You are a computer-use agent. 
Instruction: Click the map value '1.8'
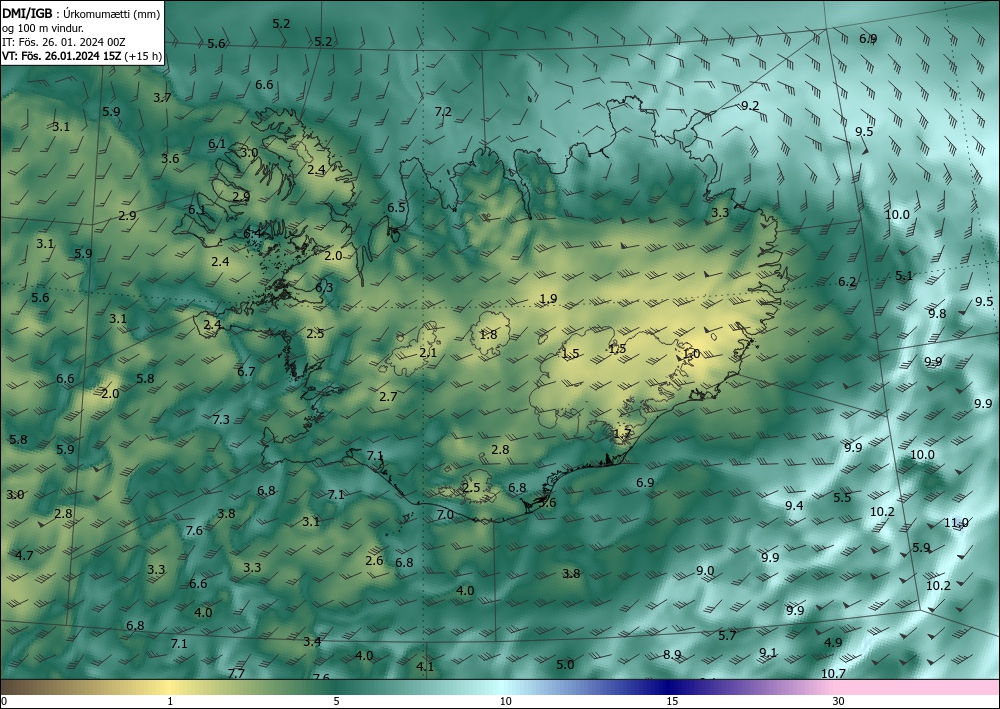(488, 334)
